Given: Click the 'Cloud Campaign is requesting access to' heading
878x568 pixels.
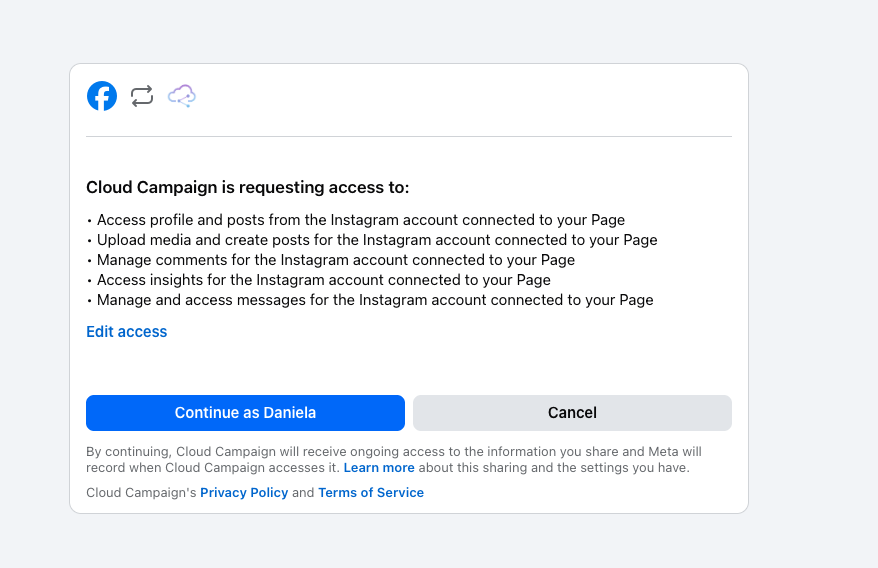Looking at the screenshot, I should click(x=248, y=188).
